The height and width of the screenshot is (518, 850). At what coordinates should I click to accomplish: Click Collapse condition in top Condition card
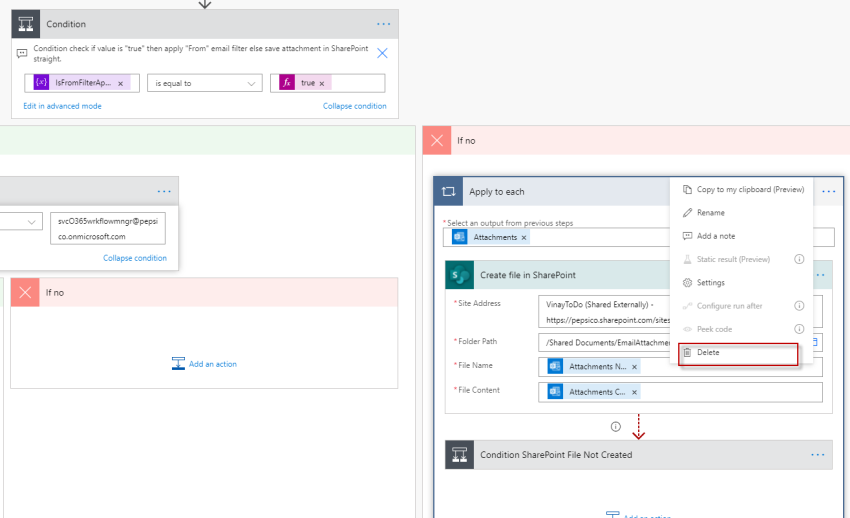(x=355, y=106)
